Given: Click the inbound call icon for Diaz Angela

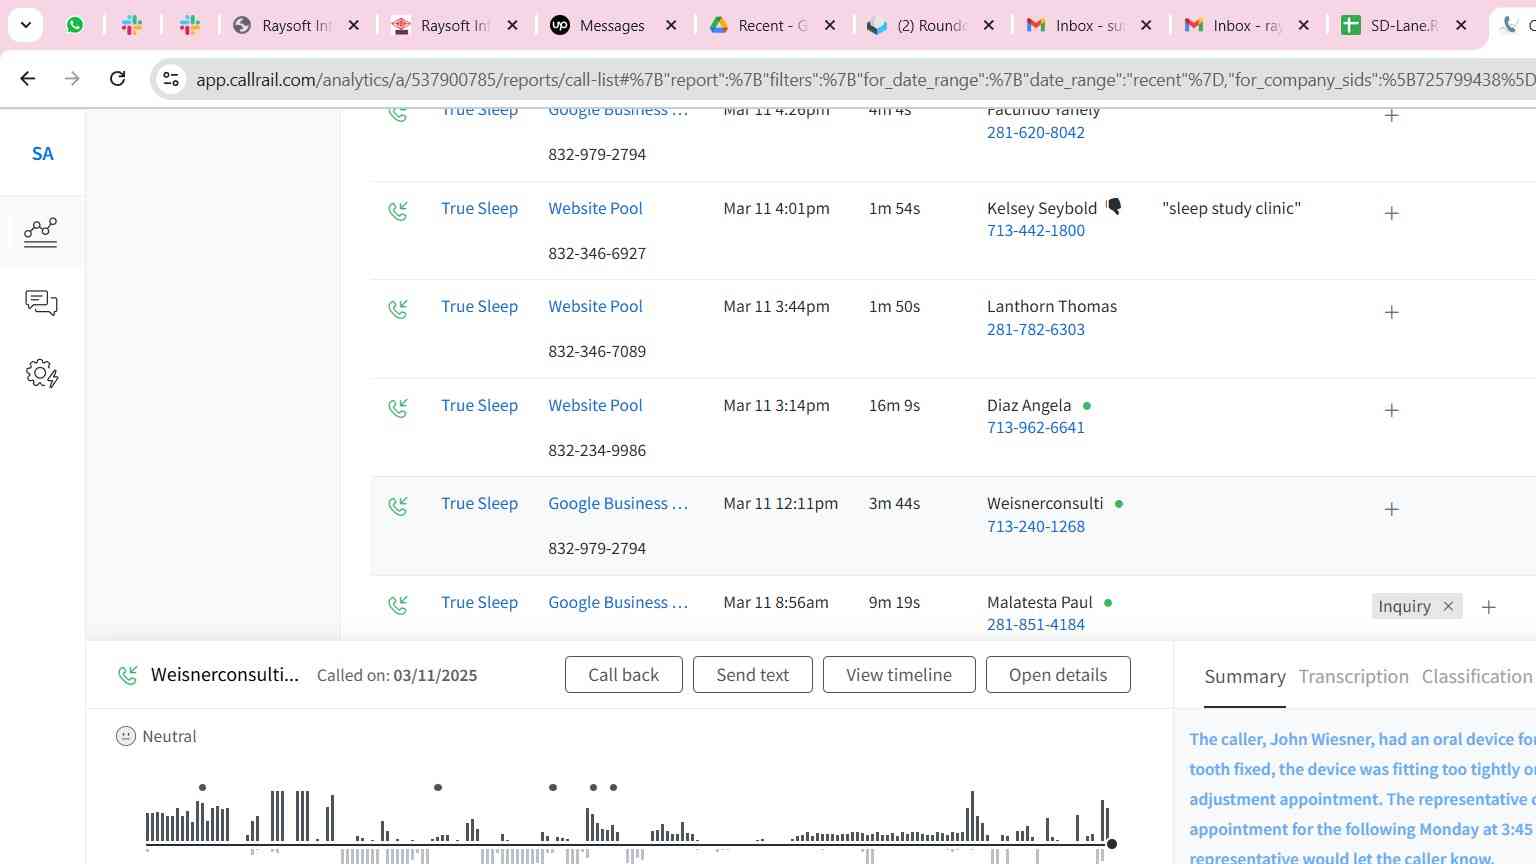Looking at the screenshot, I should [x=398, y=408].
